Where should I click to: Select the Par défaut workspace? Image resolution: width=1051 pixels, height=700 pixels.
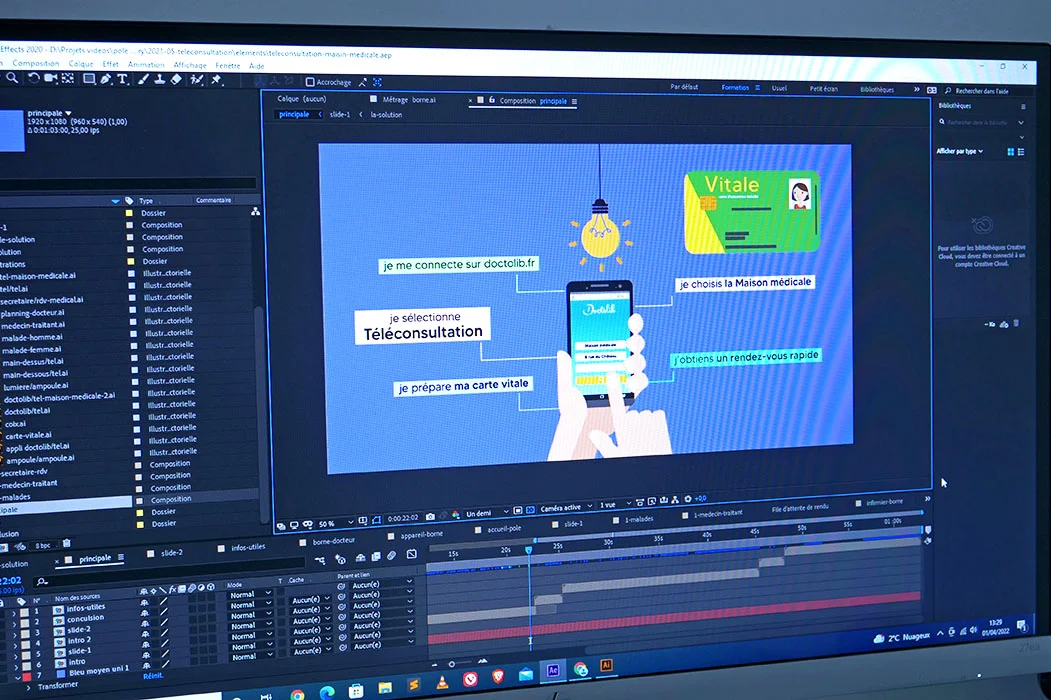coord(684,86)
